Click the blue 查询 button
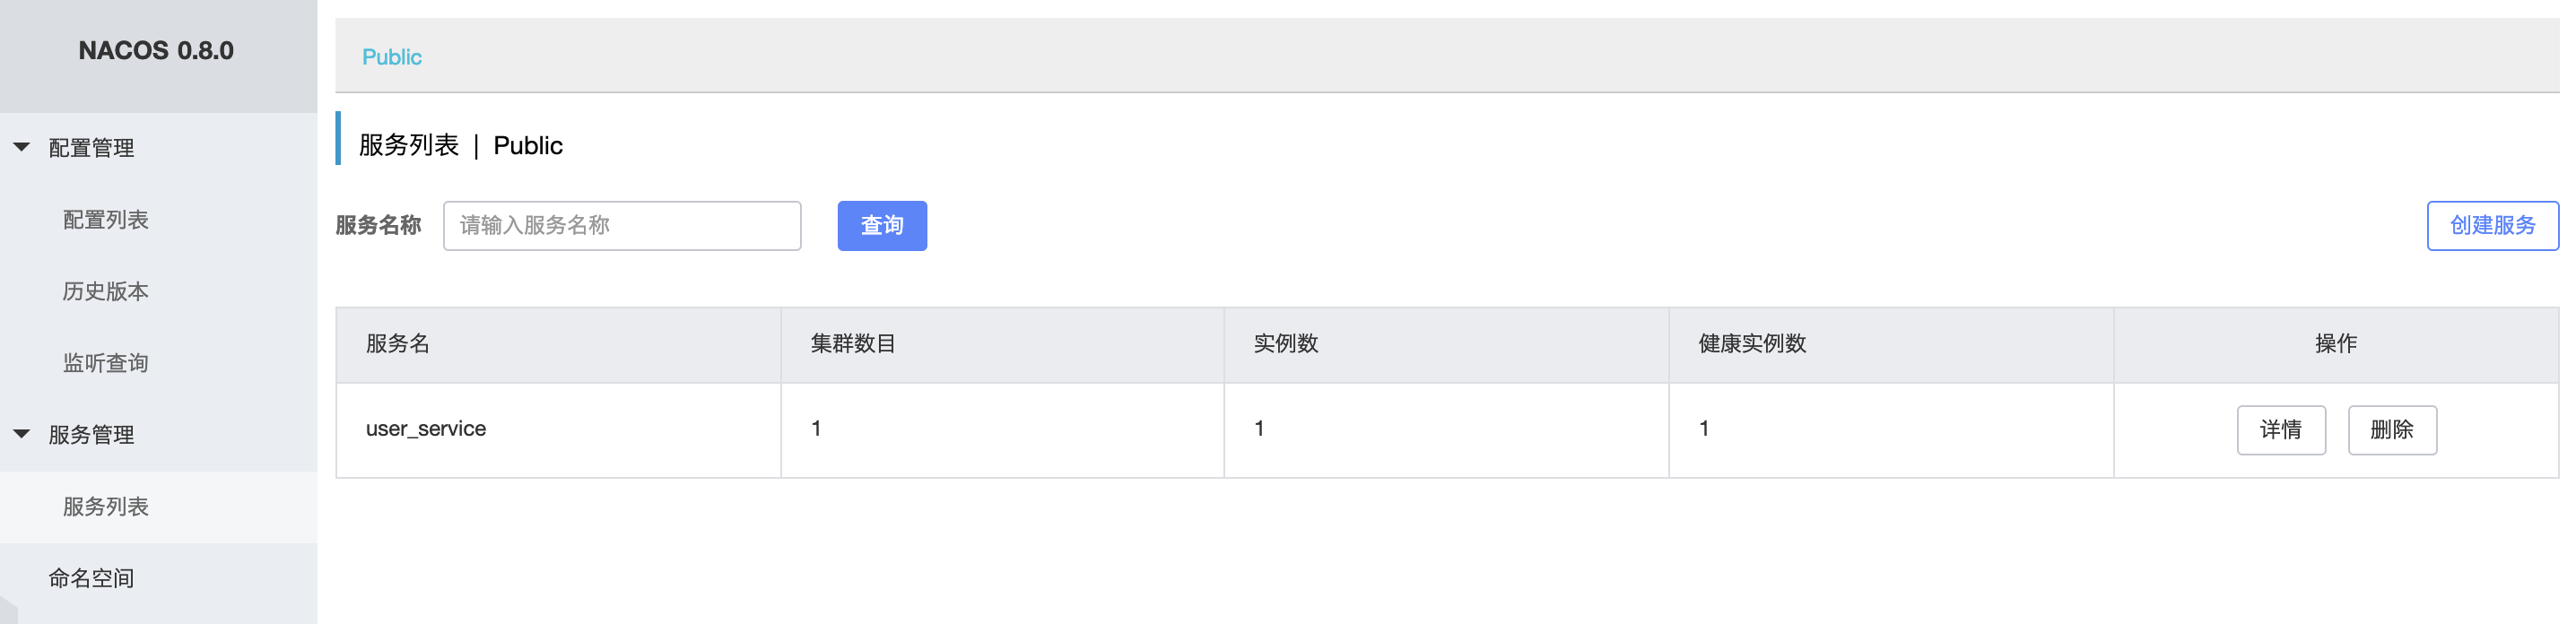This screenshot has width=2576, height=624. (x=882, y=226)
